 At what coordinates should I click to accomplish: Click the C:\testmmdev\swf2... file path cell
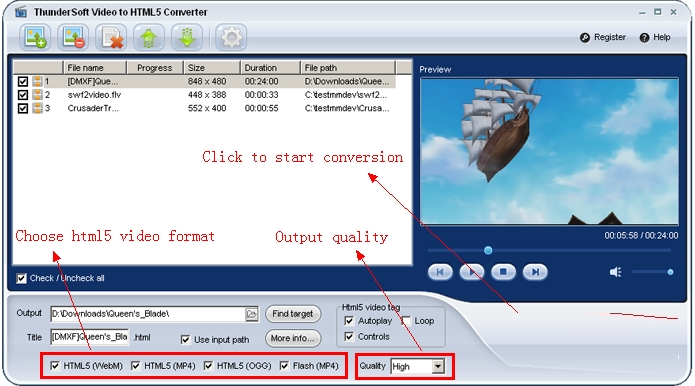(x=346, y=95)
